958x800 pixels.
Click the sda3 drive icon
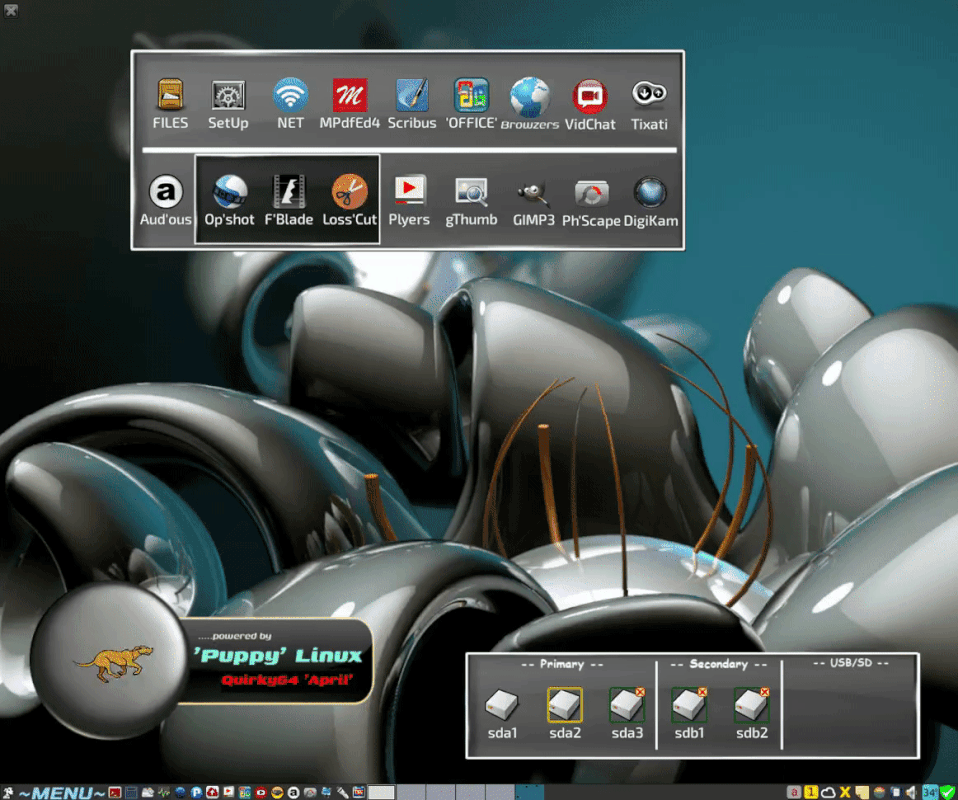(627, 705)
